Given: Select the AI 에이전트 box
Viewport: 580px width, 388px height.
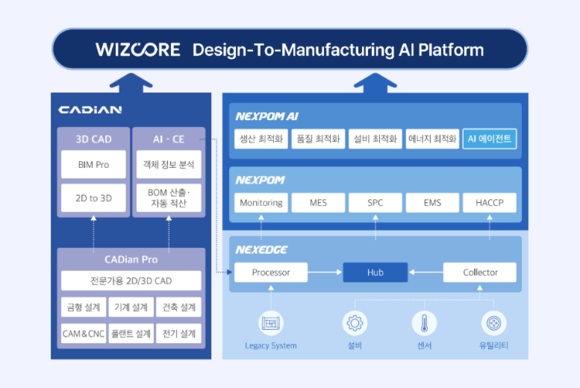Looking at the screenshot, I should tap(489, 139).
